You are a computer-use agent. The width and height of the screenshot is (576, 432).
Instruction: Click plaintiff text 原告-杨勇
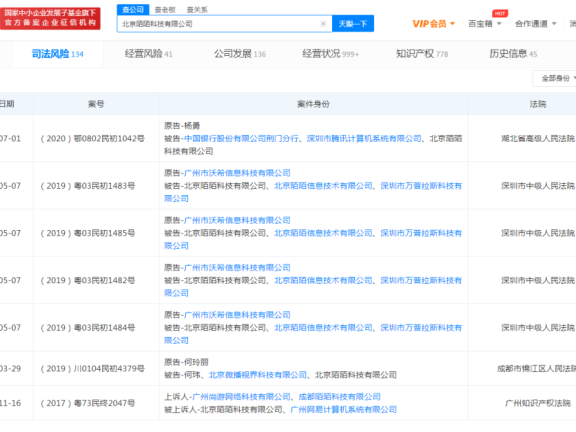point(182,126)
